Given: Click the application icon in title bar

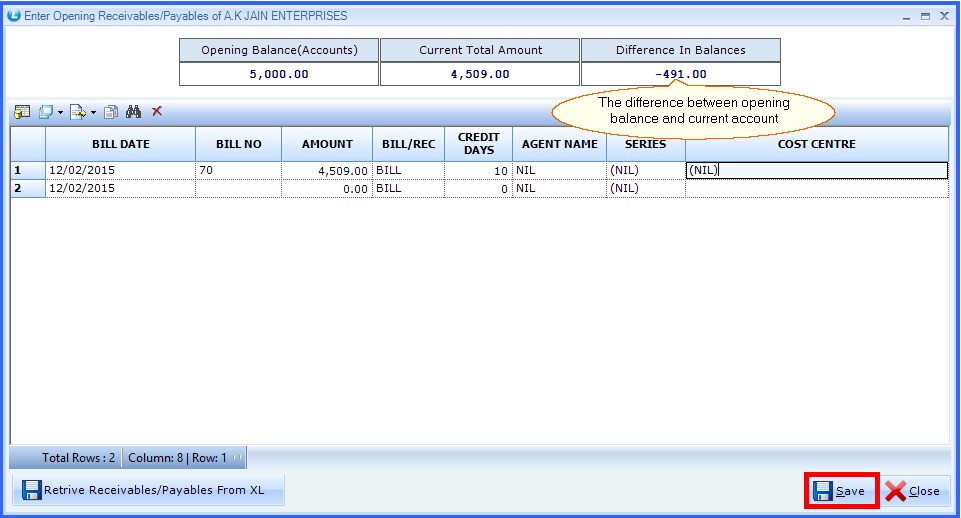Looking at the screenshot, I should (14, 16).
